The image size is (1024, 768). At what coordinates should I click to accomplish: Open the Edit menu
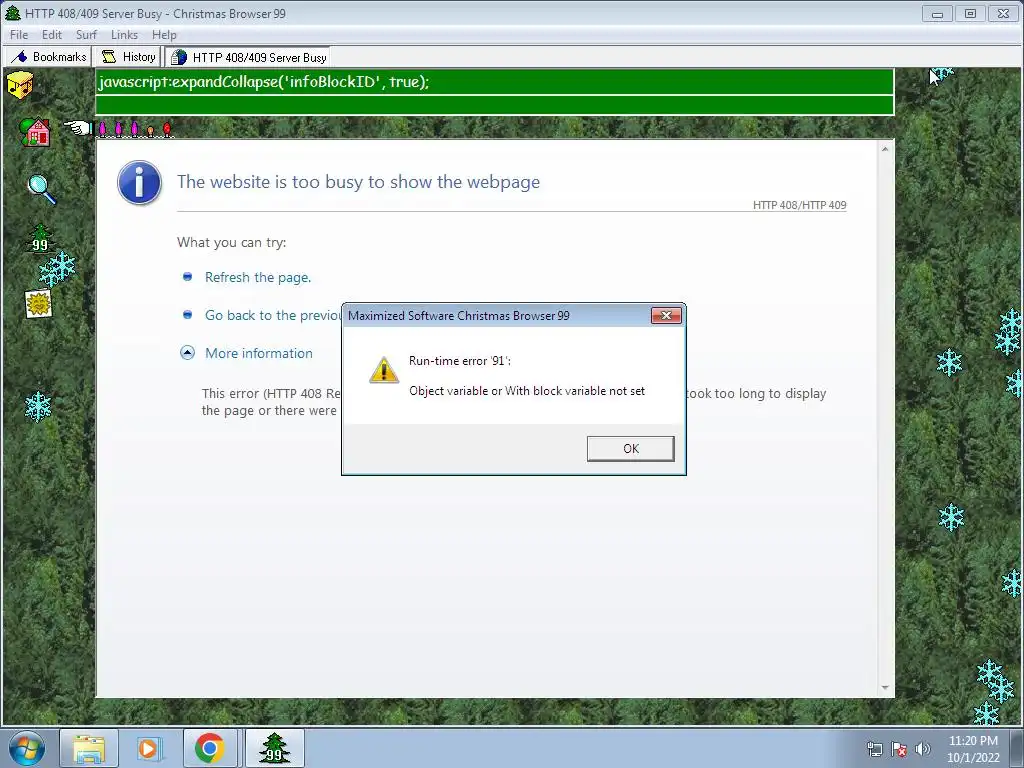[52, 35]
